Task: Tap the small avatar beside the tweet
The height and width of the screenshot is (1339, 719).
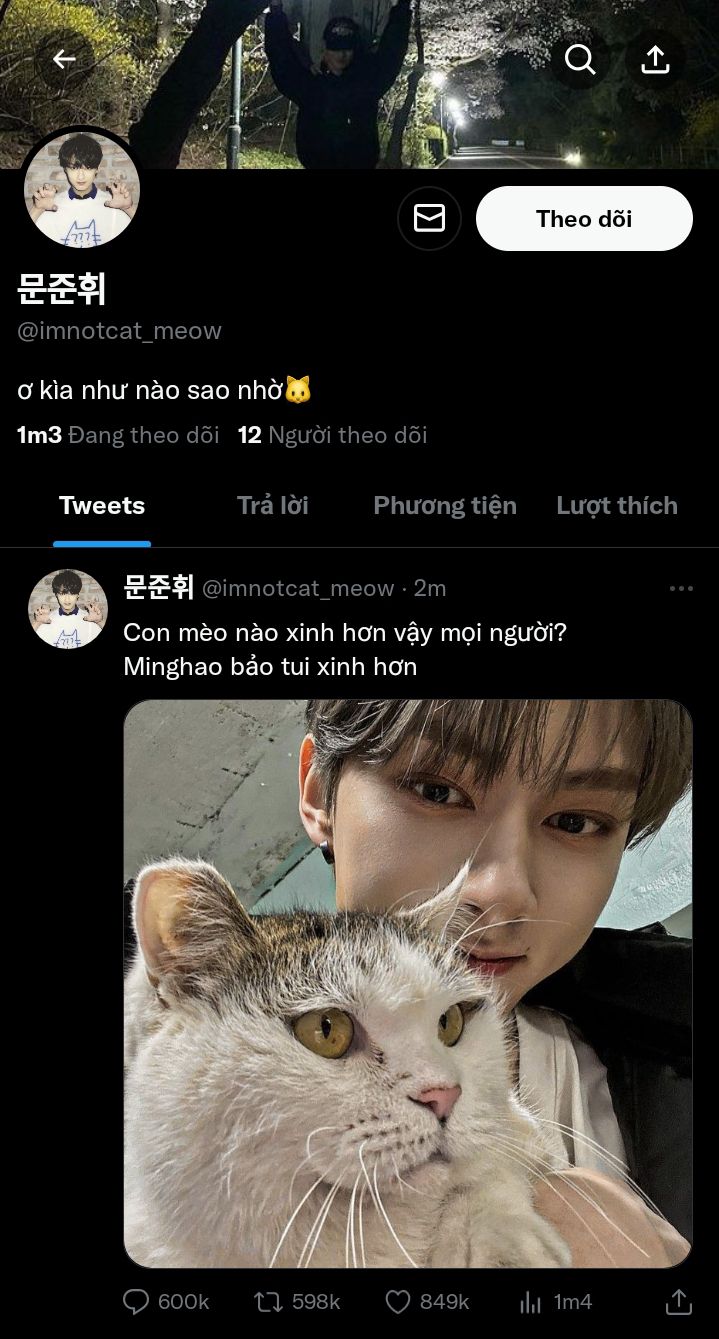Action: (68, 609)
